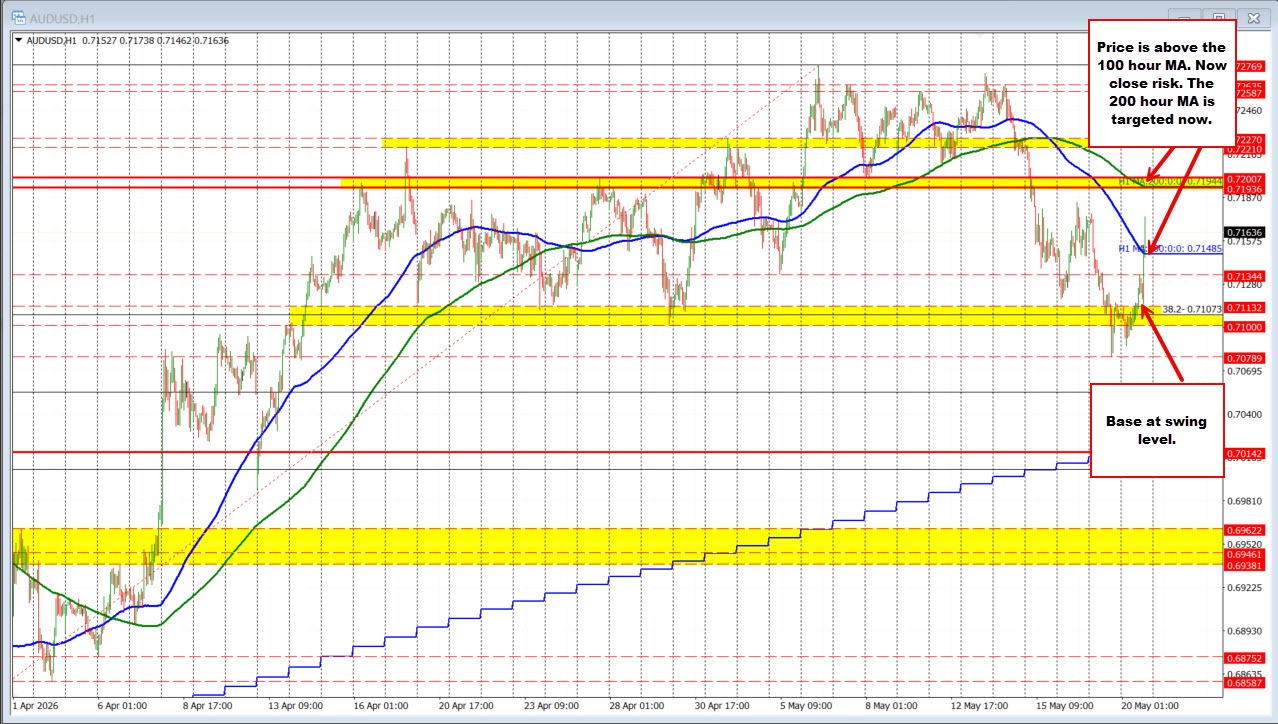Click the 13 Apr 09:00 time axis label
Screen dimensions: 1278x724
tap(296, 704)
